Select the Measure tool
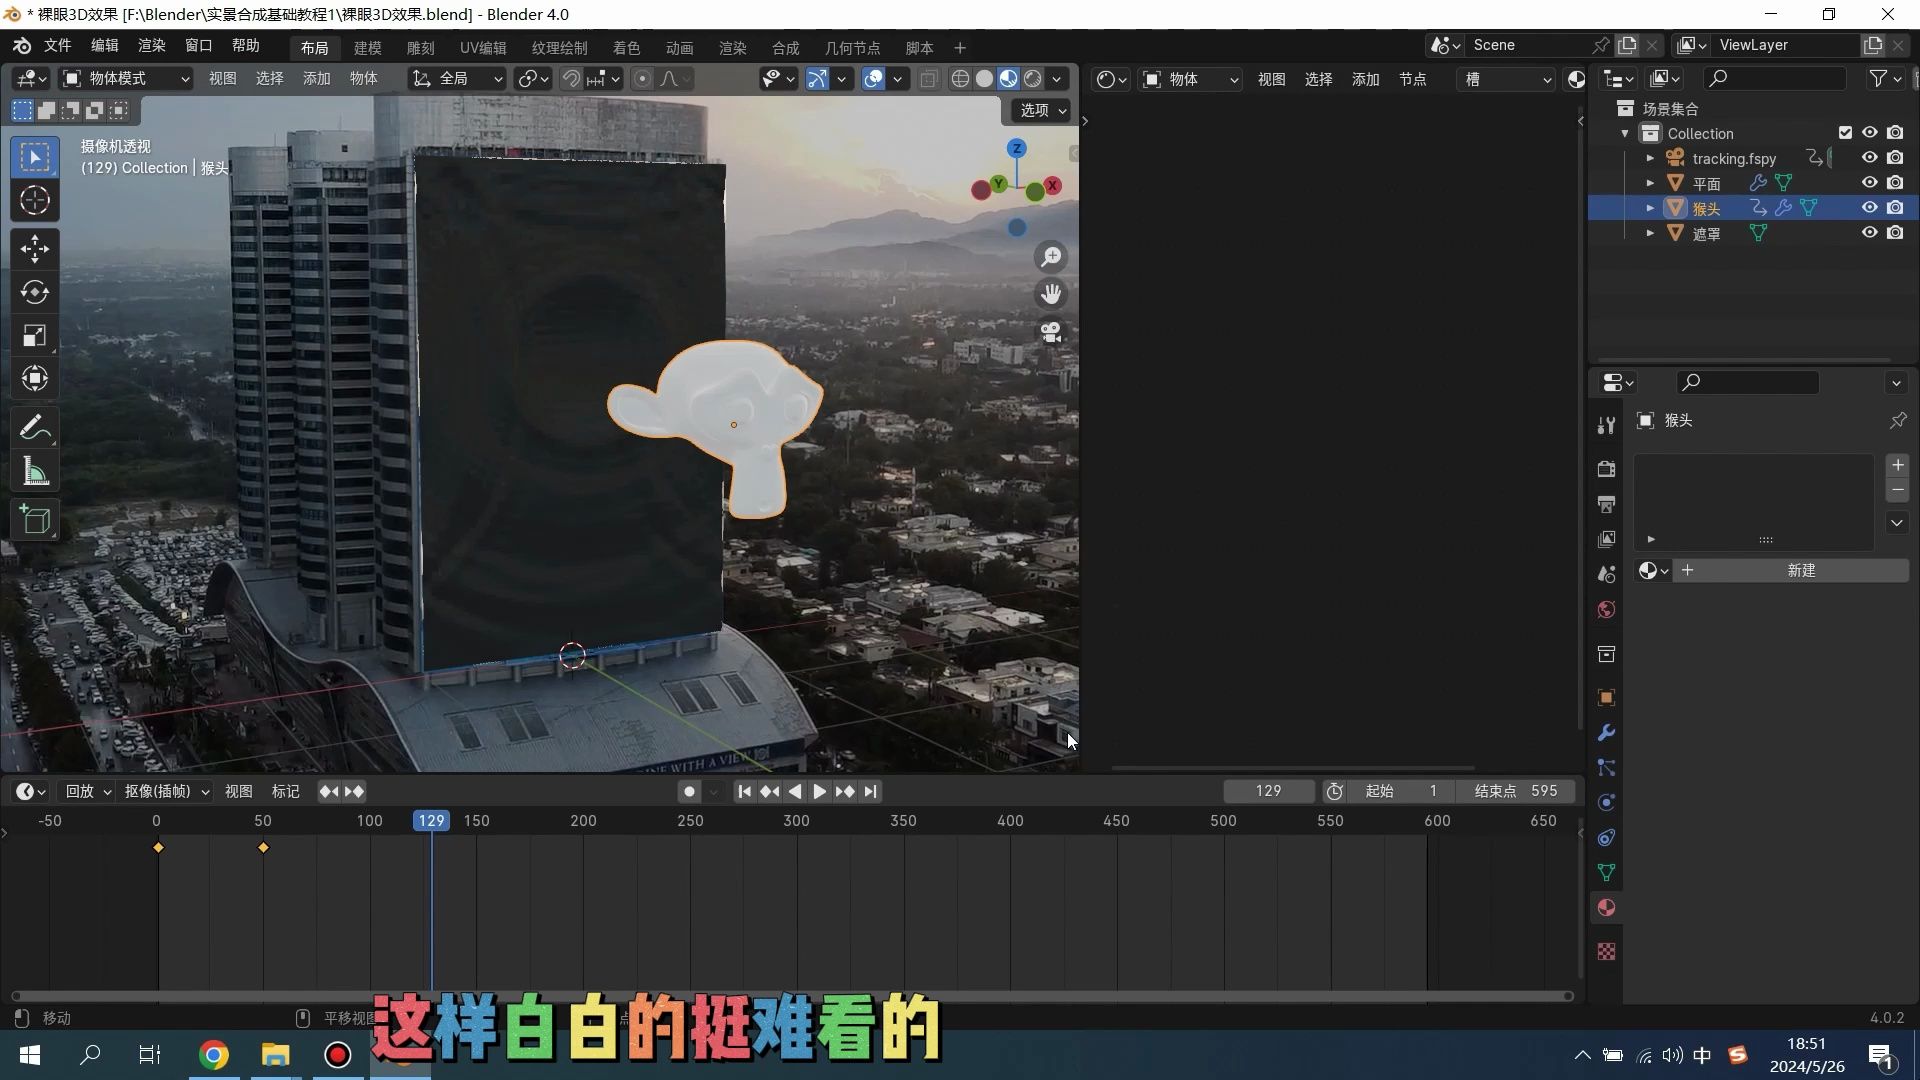The width and height of the screenshot is (1920, 1080). tap(35, 472)
